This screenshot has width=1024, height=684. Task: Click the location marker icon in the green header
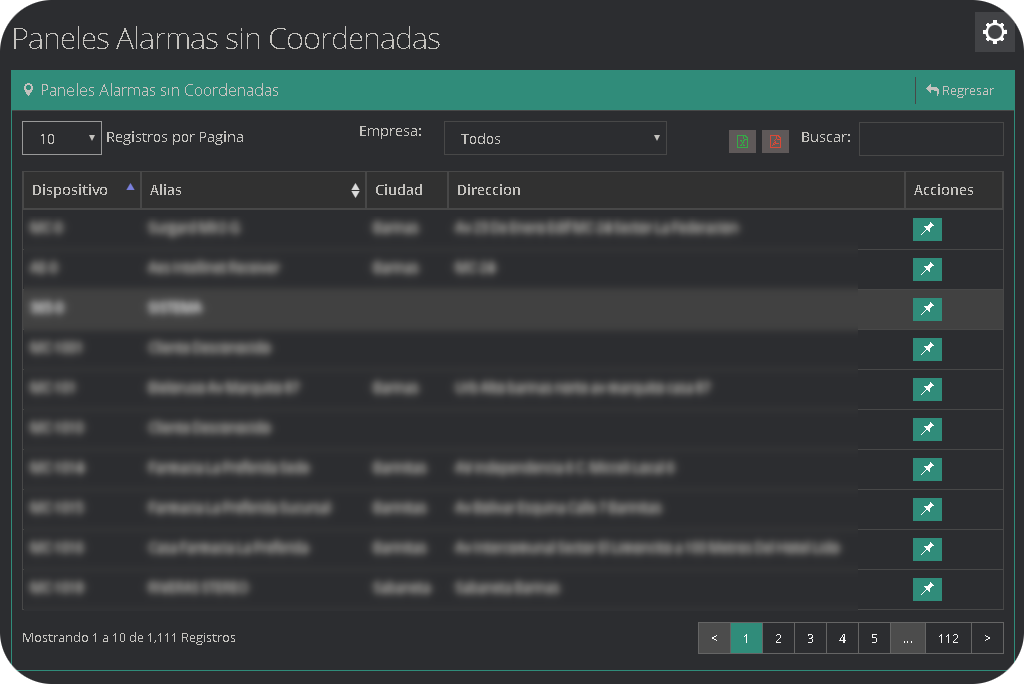click(28, 90)
